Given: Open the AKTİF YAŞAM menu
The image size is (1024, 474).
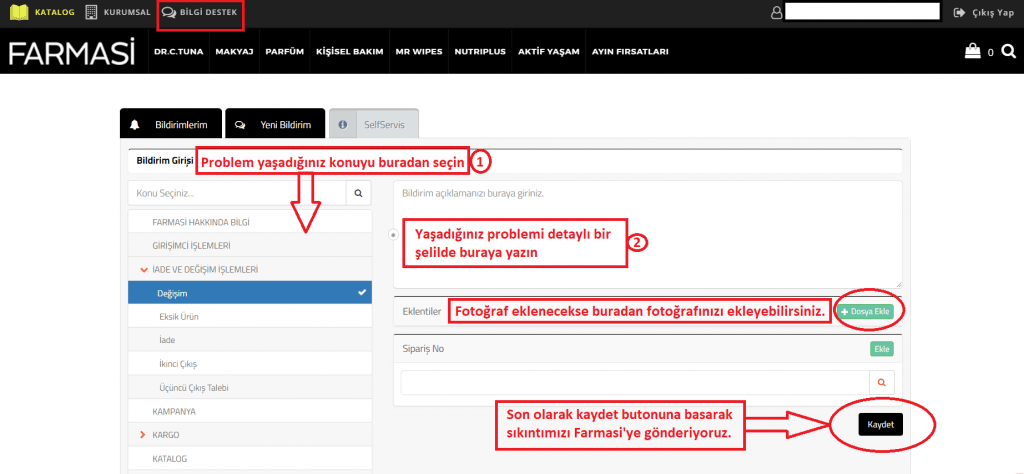Looking at the screenshot, I should pyautogui.click(x=549, y=52).
